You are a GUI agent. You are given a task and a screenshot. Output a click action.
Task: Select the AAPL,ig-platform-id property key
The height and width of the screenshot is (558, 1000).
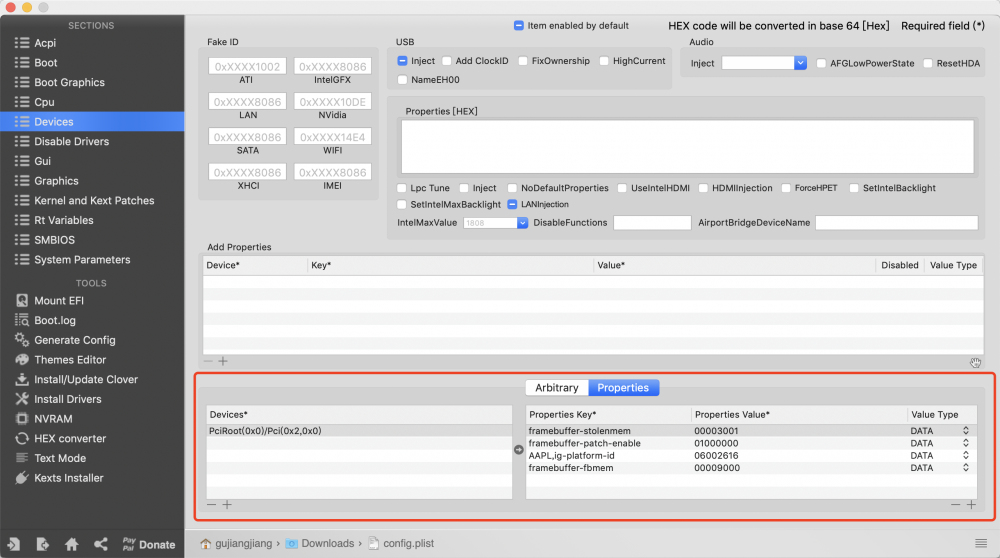tap(571, 455)
